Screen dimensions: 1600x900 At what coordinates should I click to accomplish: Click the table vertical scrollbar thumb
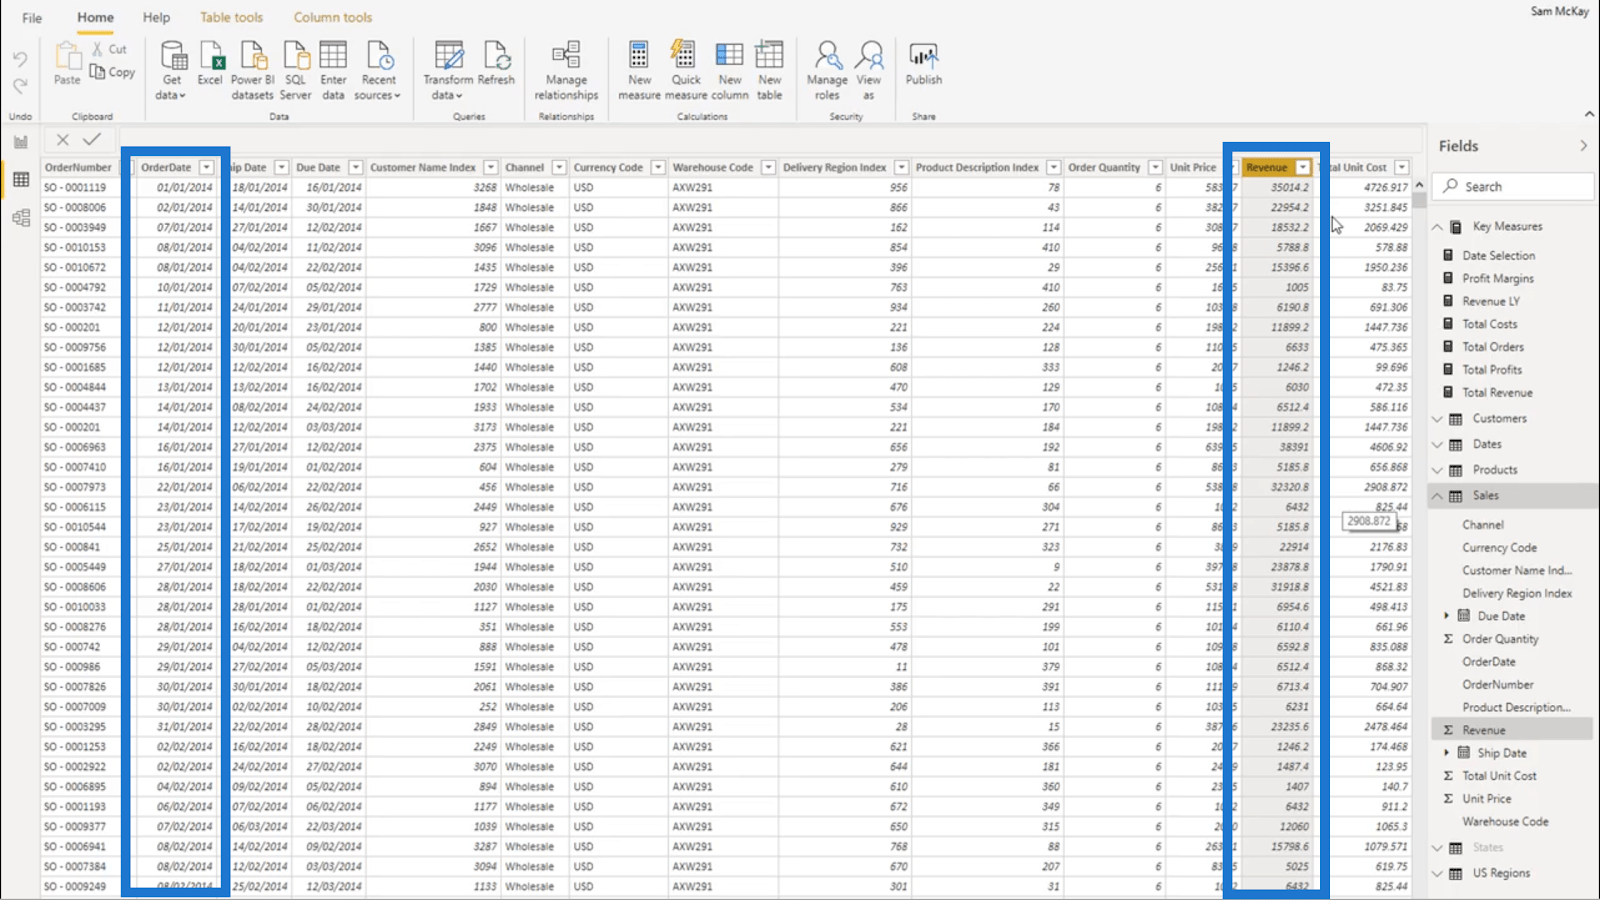click(1419, 200)
